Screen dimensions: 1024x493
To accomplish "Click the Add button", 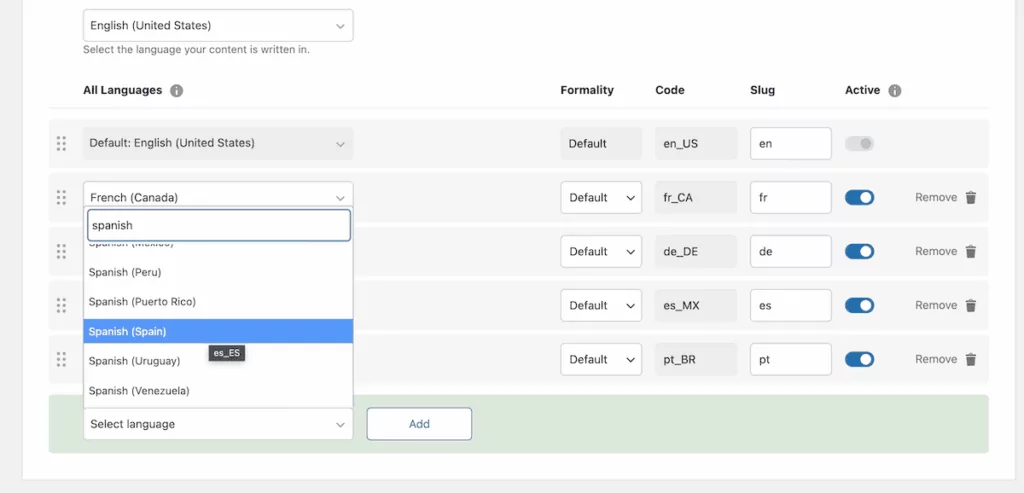I will coord(419,424).
